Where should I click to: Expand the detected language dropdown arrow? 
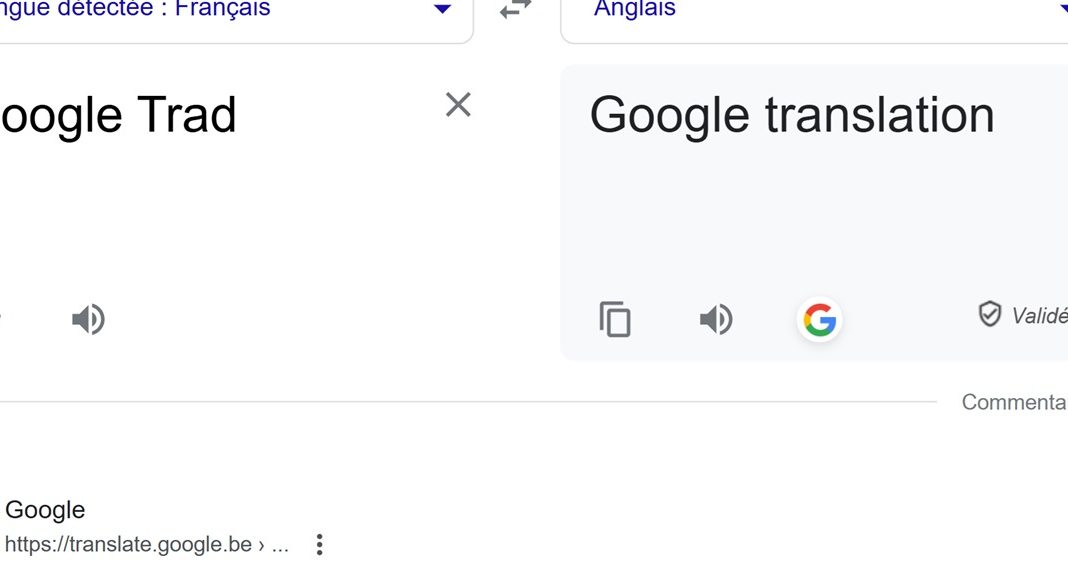click(x=442, y=9)
